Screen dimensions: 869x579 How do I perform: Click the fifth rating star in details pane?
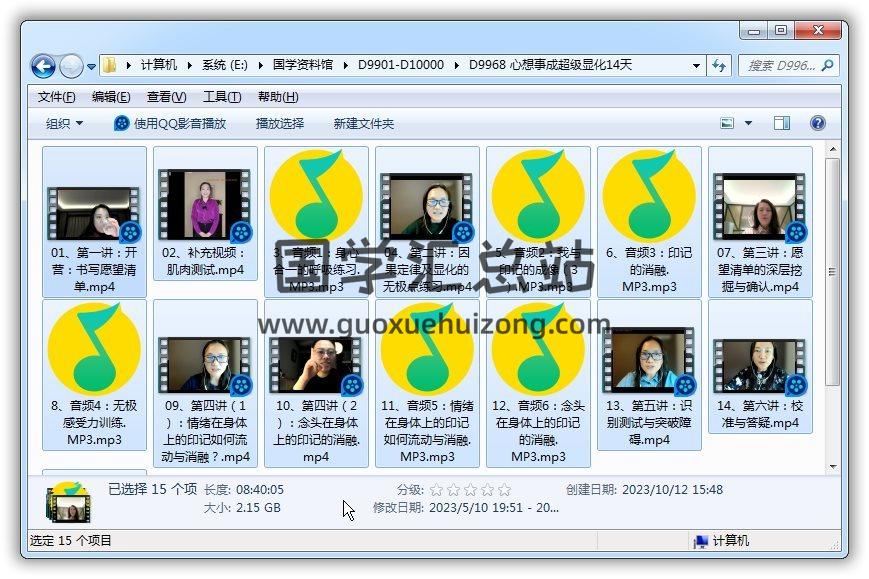(505, 490)
